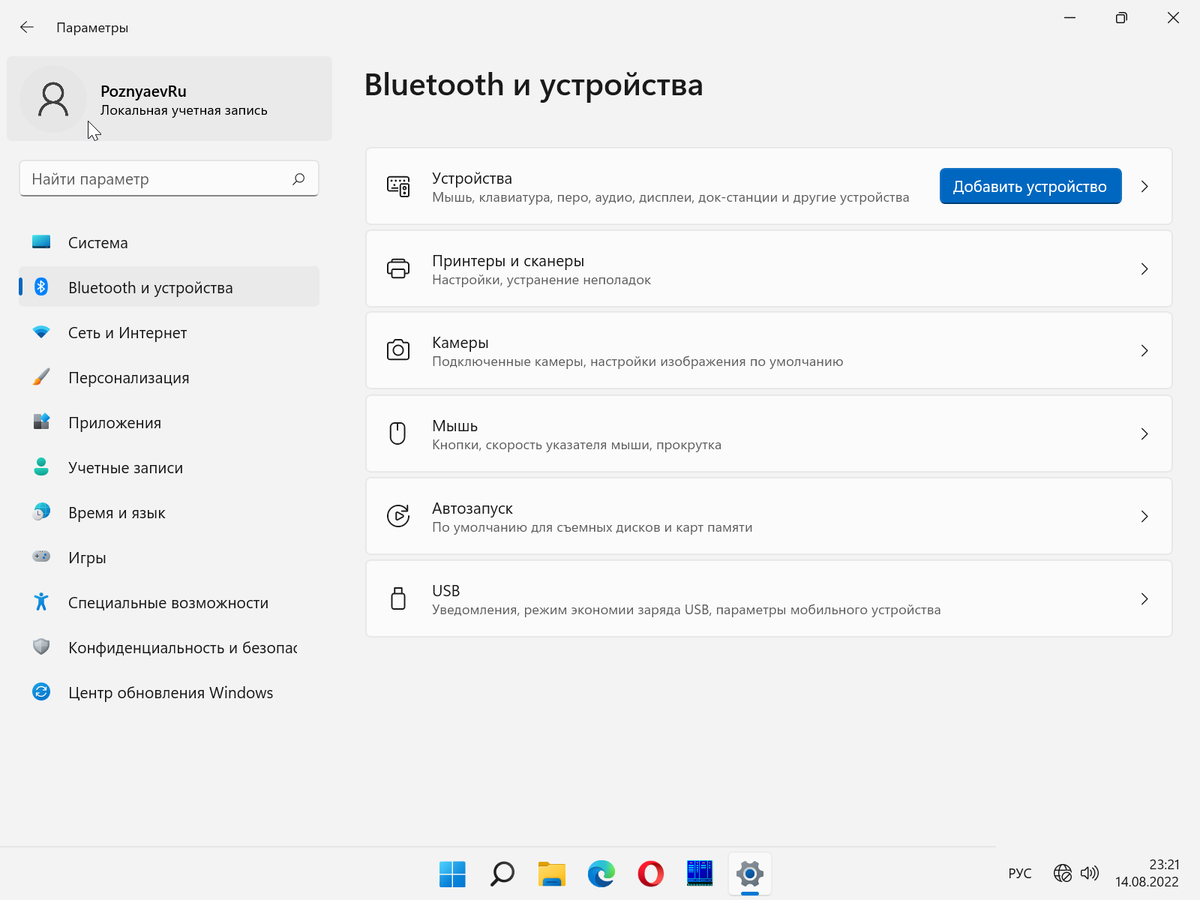1200x900 pixels.
Task: Open Мышь settings card
Action: point(769,433)
